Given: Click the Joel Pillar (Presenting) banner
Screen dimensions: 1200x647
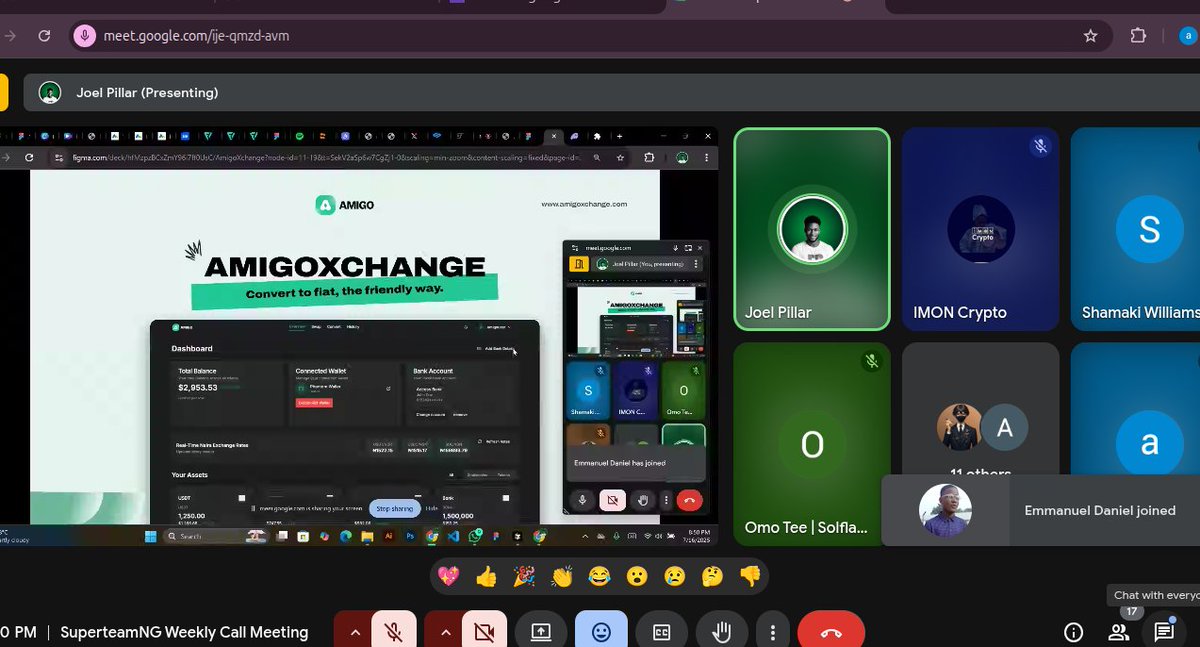Looking at the screenshot, I should (x=612, y=92).
